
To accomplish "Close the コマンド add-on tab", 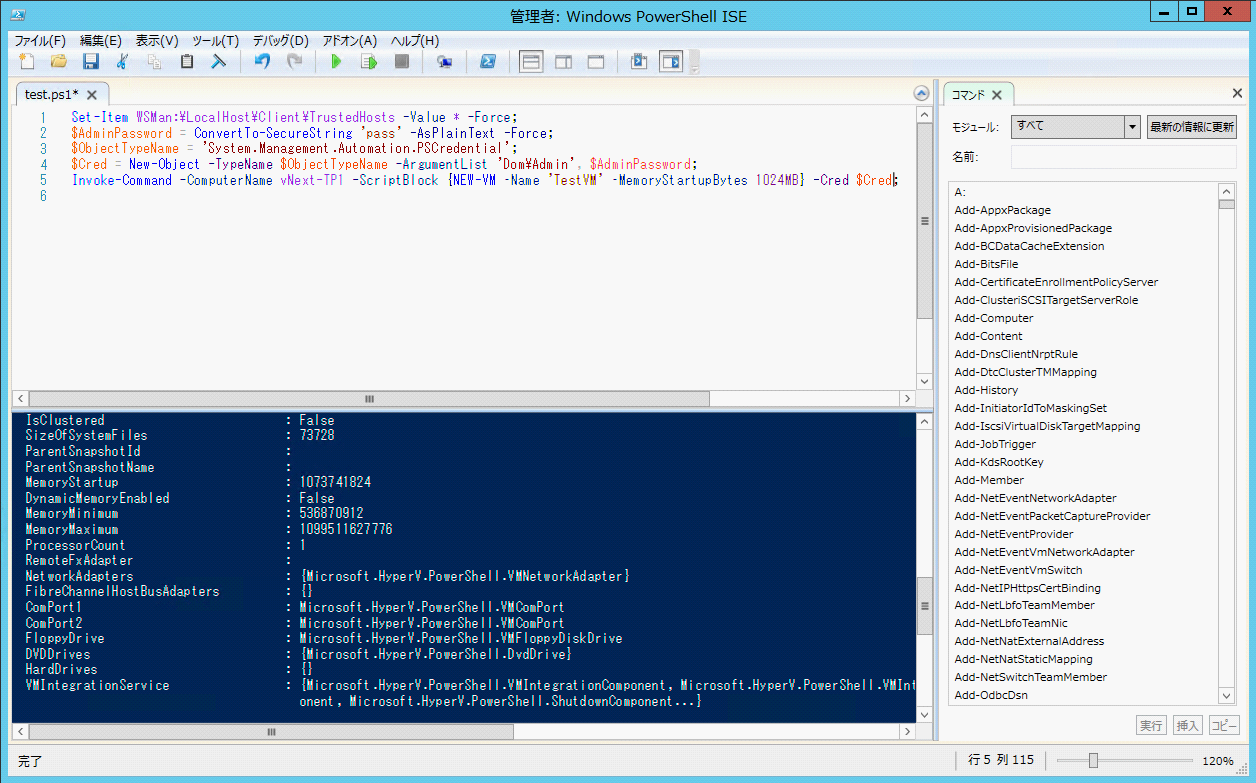I will pyautogui.click(x=996, y=95).
